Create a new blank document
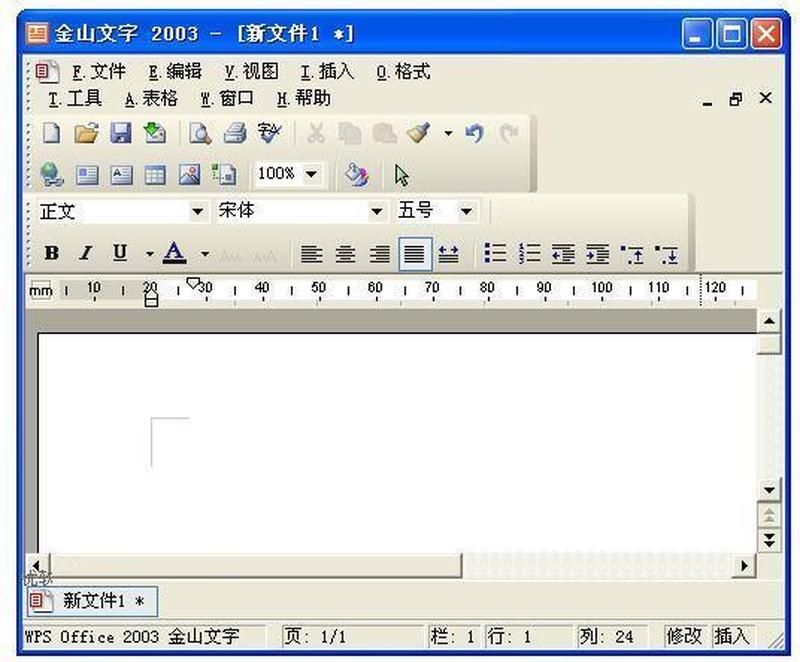The height and width of the screenshot is (662, 800). click(52, 134)
